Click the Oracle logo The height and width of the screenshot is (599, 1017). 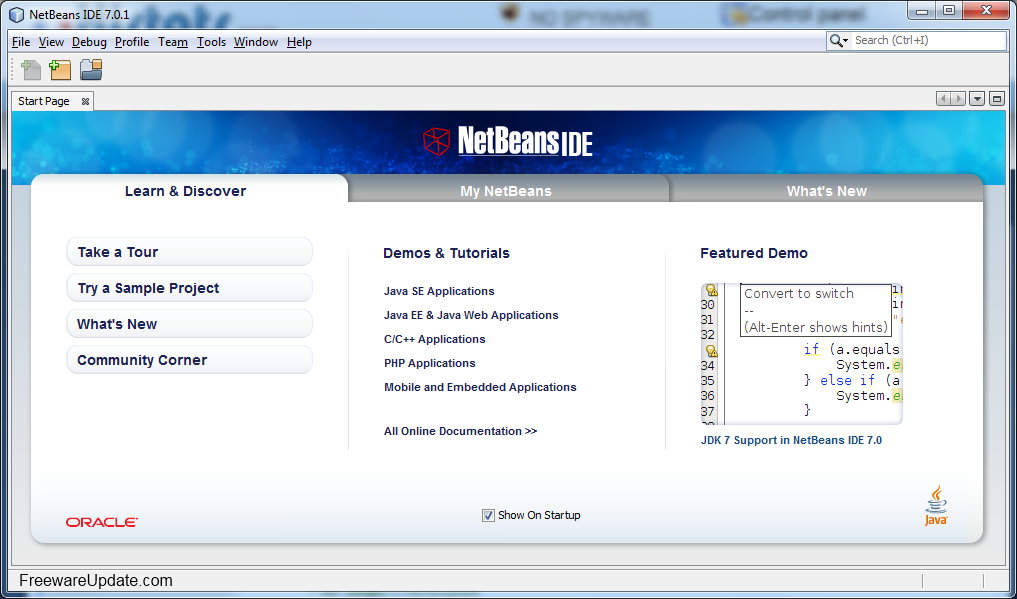102,522
